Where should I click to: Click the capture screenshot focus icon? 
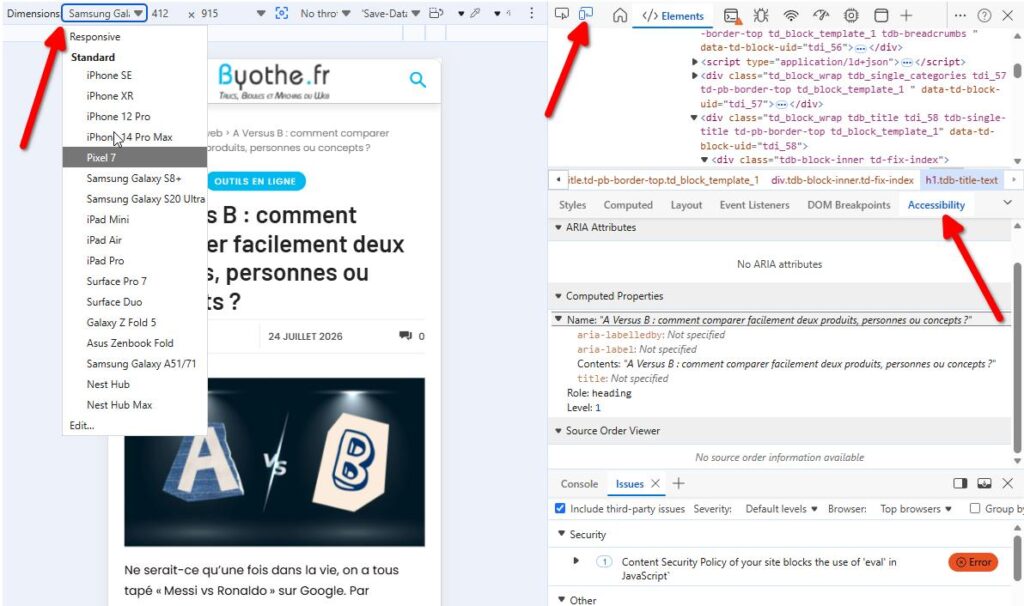tap(281, 13)
